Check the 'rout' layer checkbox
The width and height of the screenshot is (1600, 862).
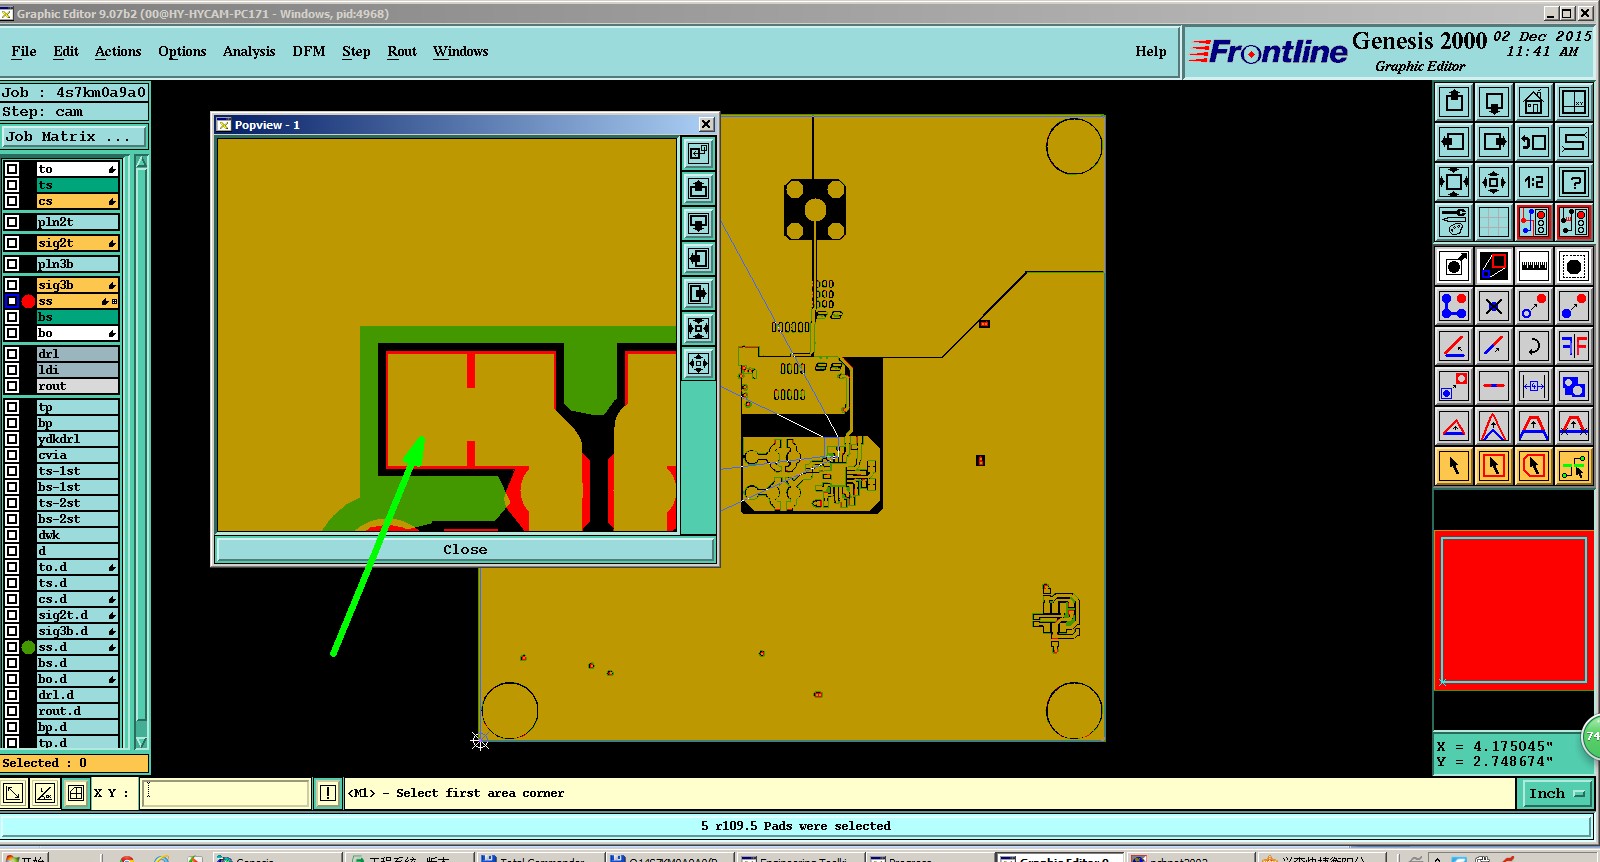tap(12, 386)
